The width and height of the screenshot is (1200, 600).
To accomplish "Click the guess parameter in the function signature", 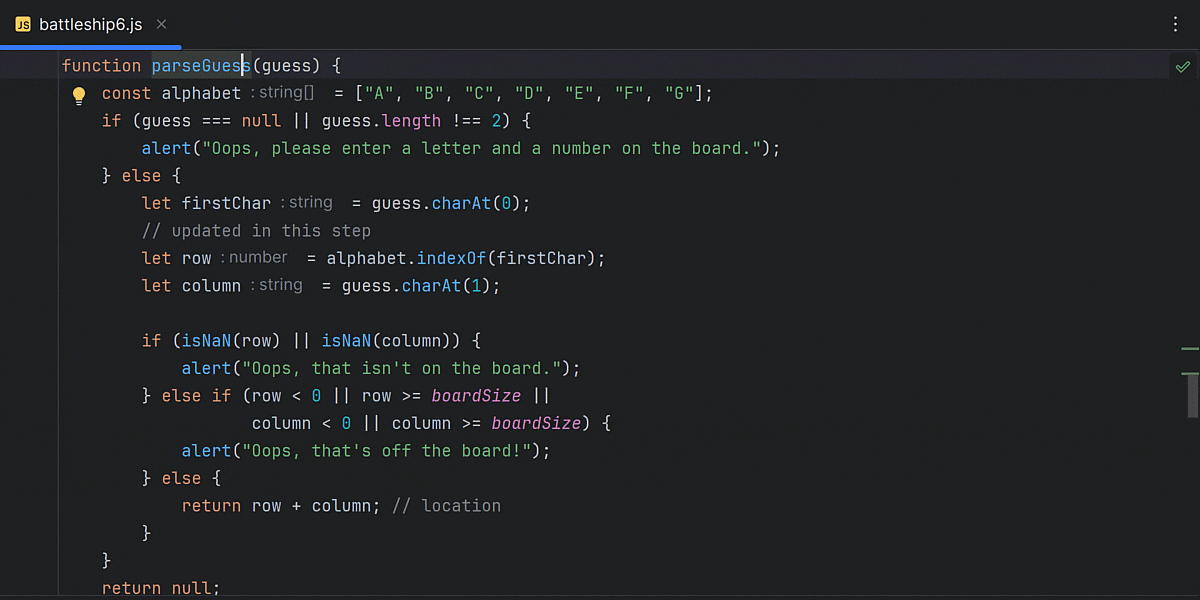I will (287, 65).
